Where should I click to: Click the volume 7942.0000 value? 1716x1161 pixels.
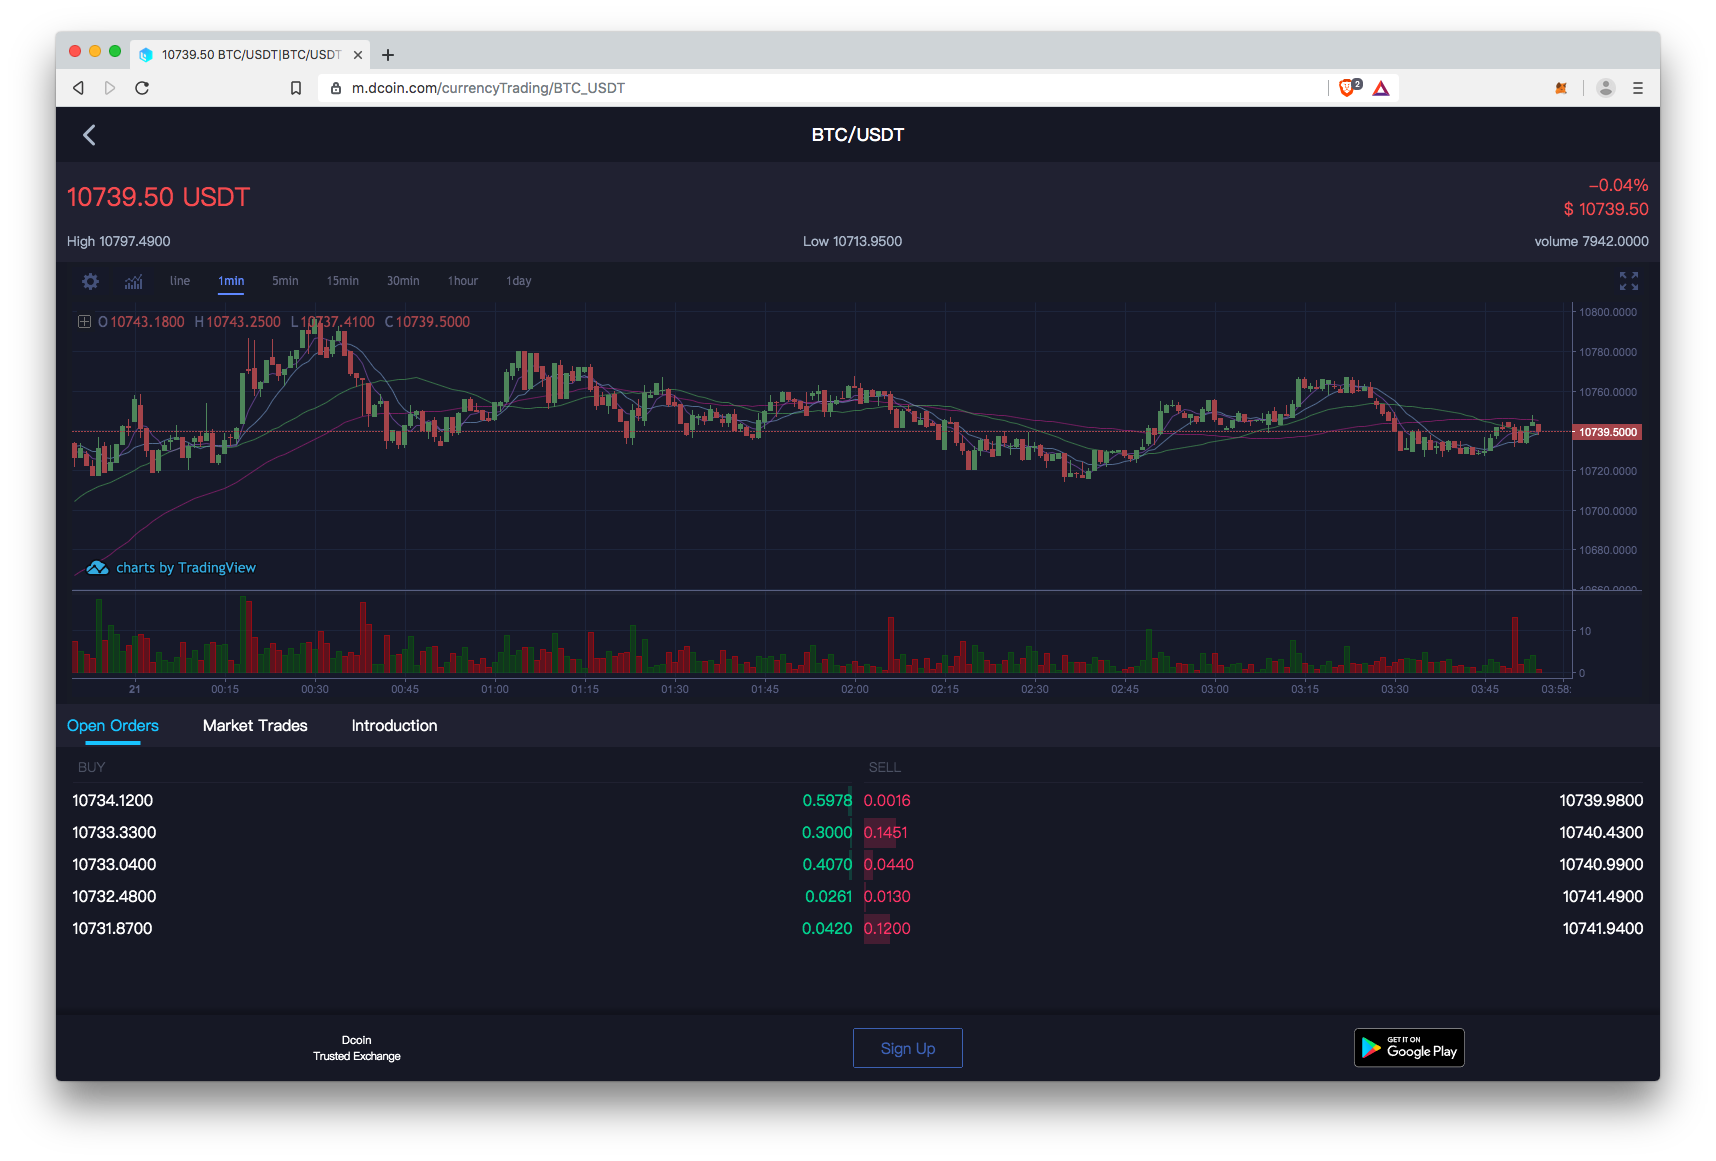point(1591,242)
